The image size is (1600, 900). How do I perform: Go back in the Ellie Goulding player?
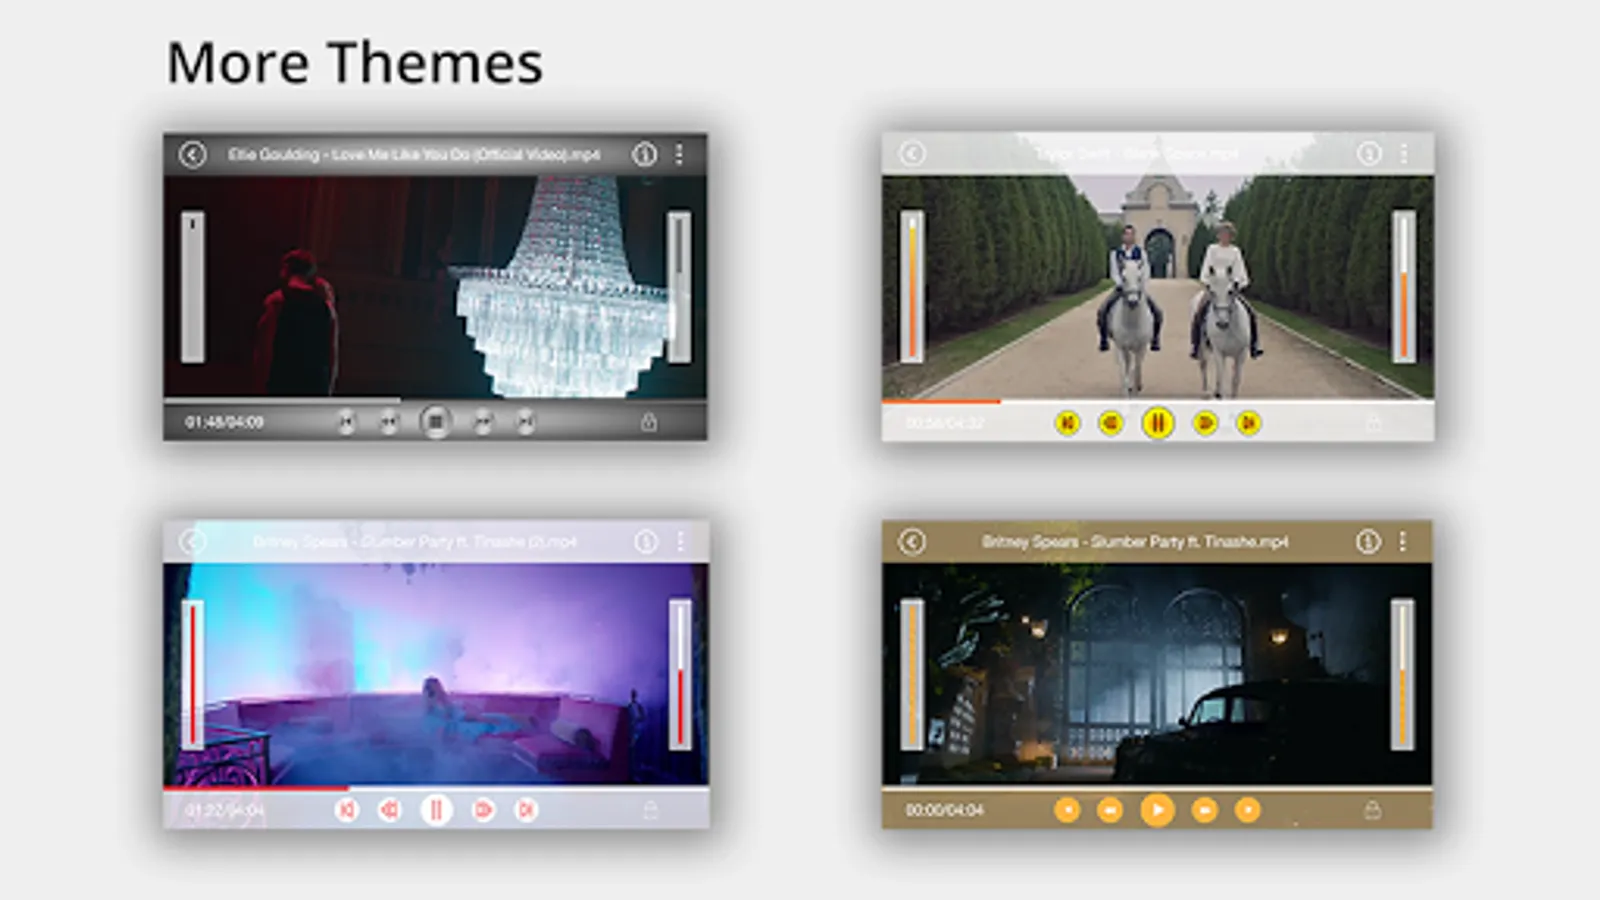pos(192,154)
